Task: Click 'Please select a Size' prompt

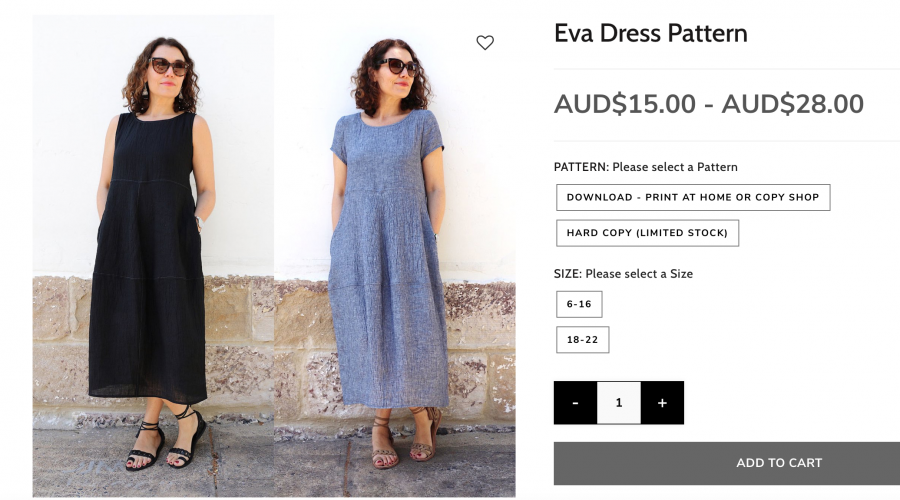Action: point(639,274)
